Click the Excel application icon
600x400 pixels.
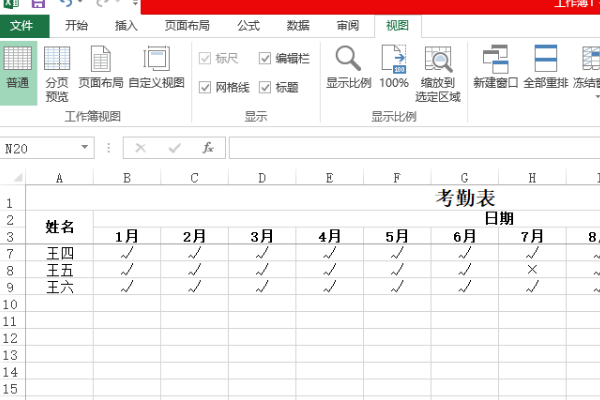point(11,3)
